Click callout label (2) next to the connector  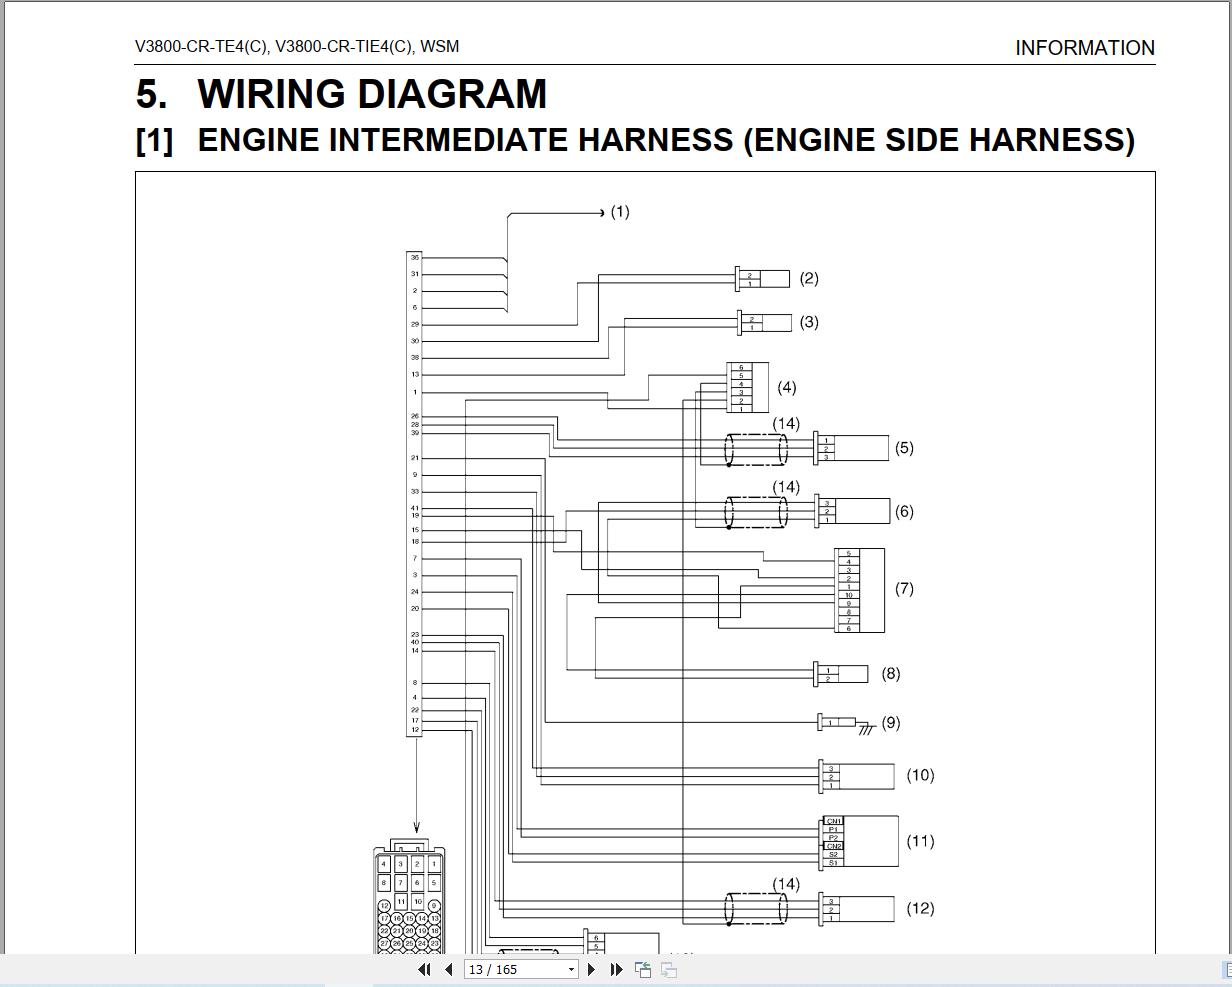[x=809, y=278]
